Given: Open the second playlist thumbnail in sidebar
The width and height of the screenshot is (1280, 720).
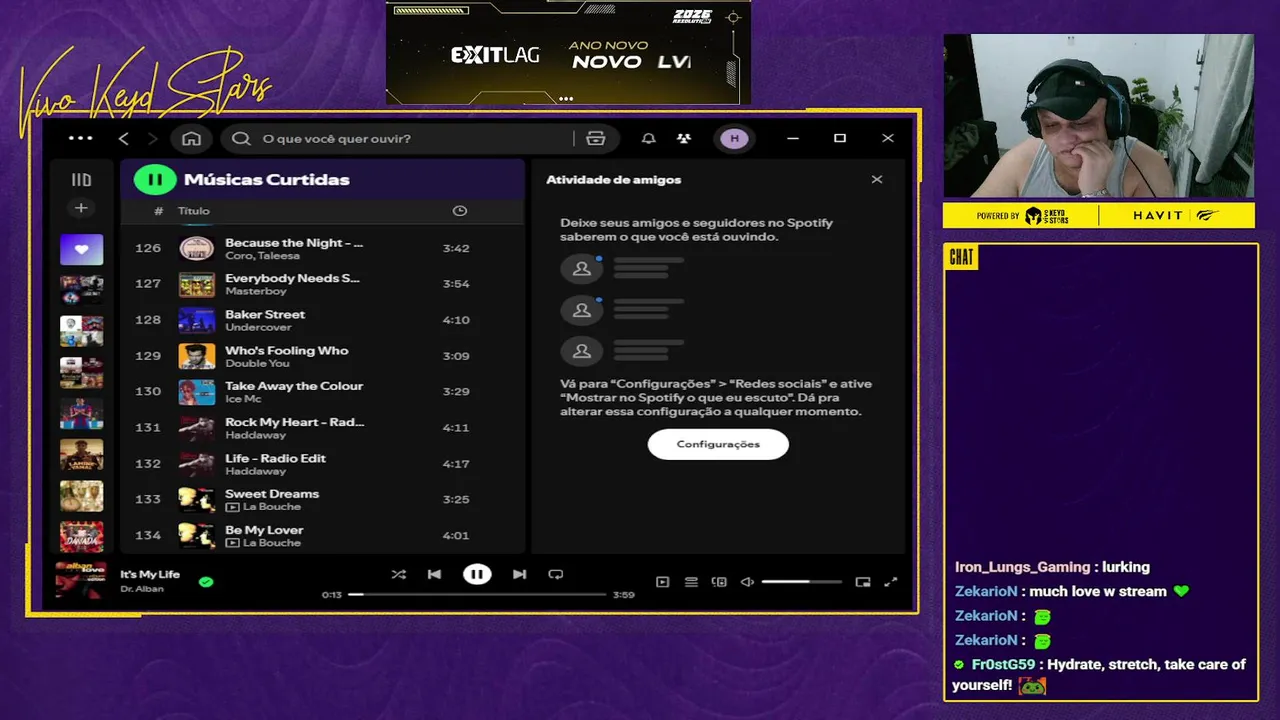Looking at the screenshot, I should [x=81, y=290].
